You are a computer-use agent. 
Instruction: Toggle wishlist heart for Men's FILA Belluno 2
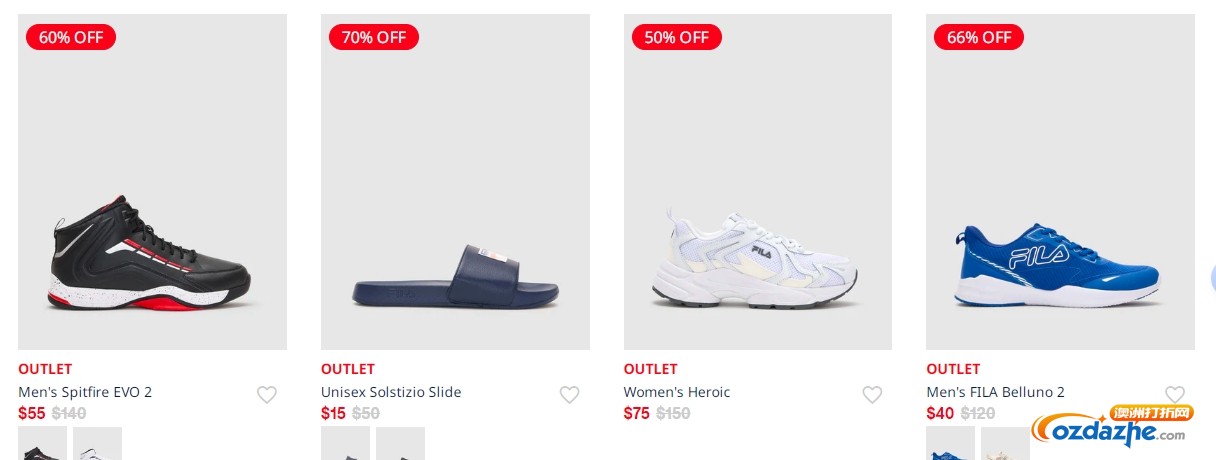[1175, 394]
